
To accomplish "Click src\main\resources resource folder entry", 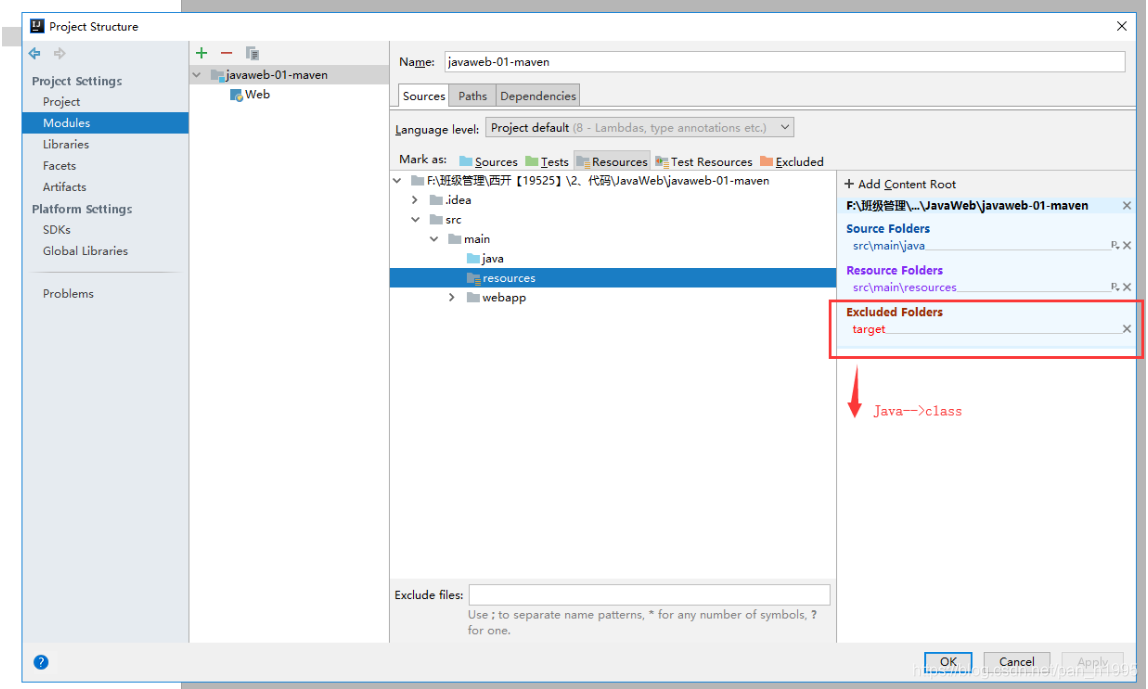I will pyautogui.click(x=904, y=288).
